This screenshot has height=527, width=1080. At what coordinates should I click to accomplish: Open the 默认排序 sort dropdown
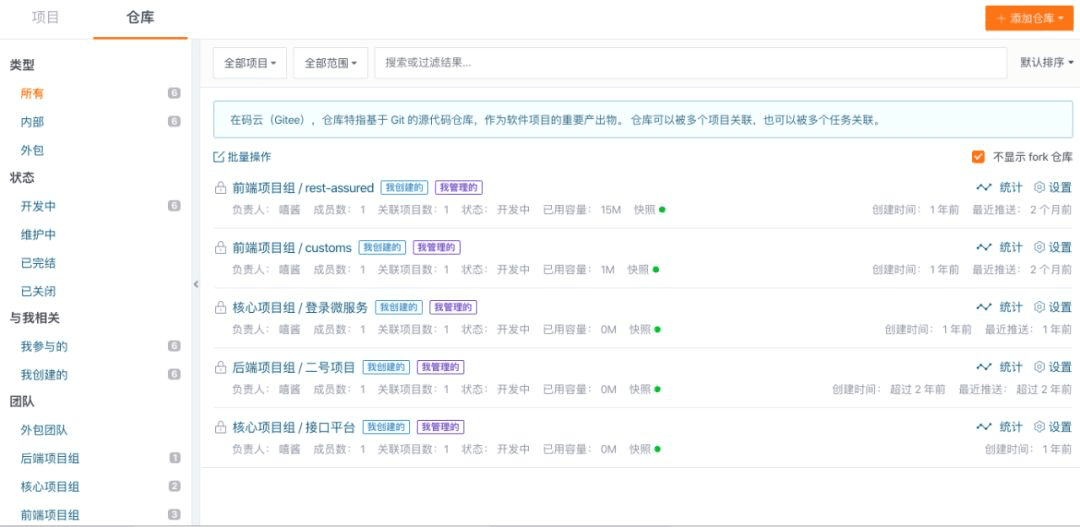point(1046,63)
